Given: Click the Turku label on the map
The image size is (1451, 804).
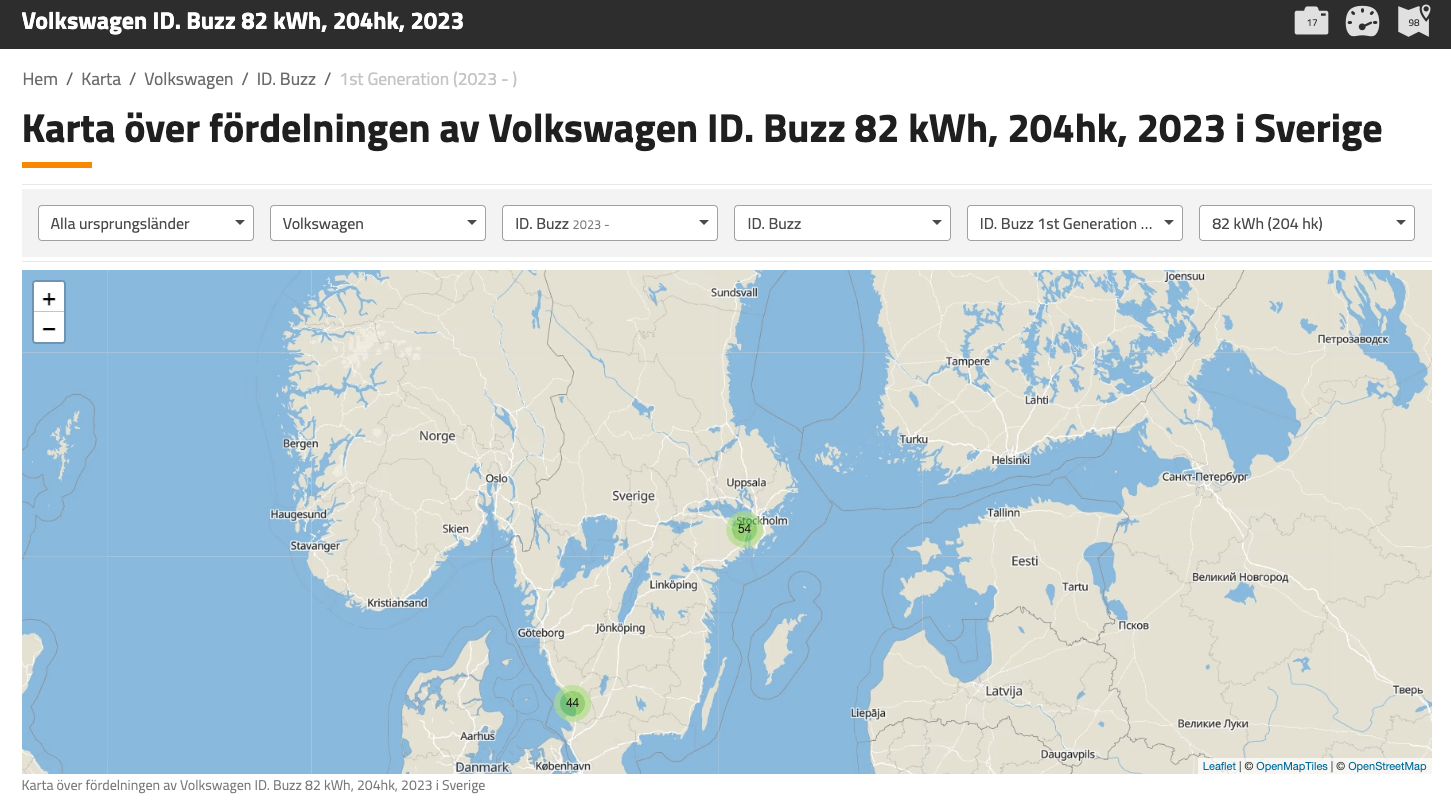Looking at the screenshot, I should click(x=914, y=439).
